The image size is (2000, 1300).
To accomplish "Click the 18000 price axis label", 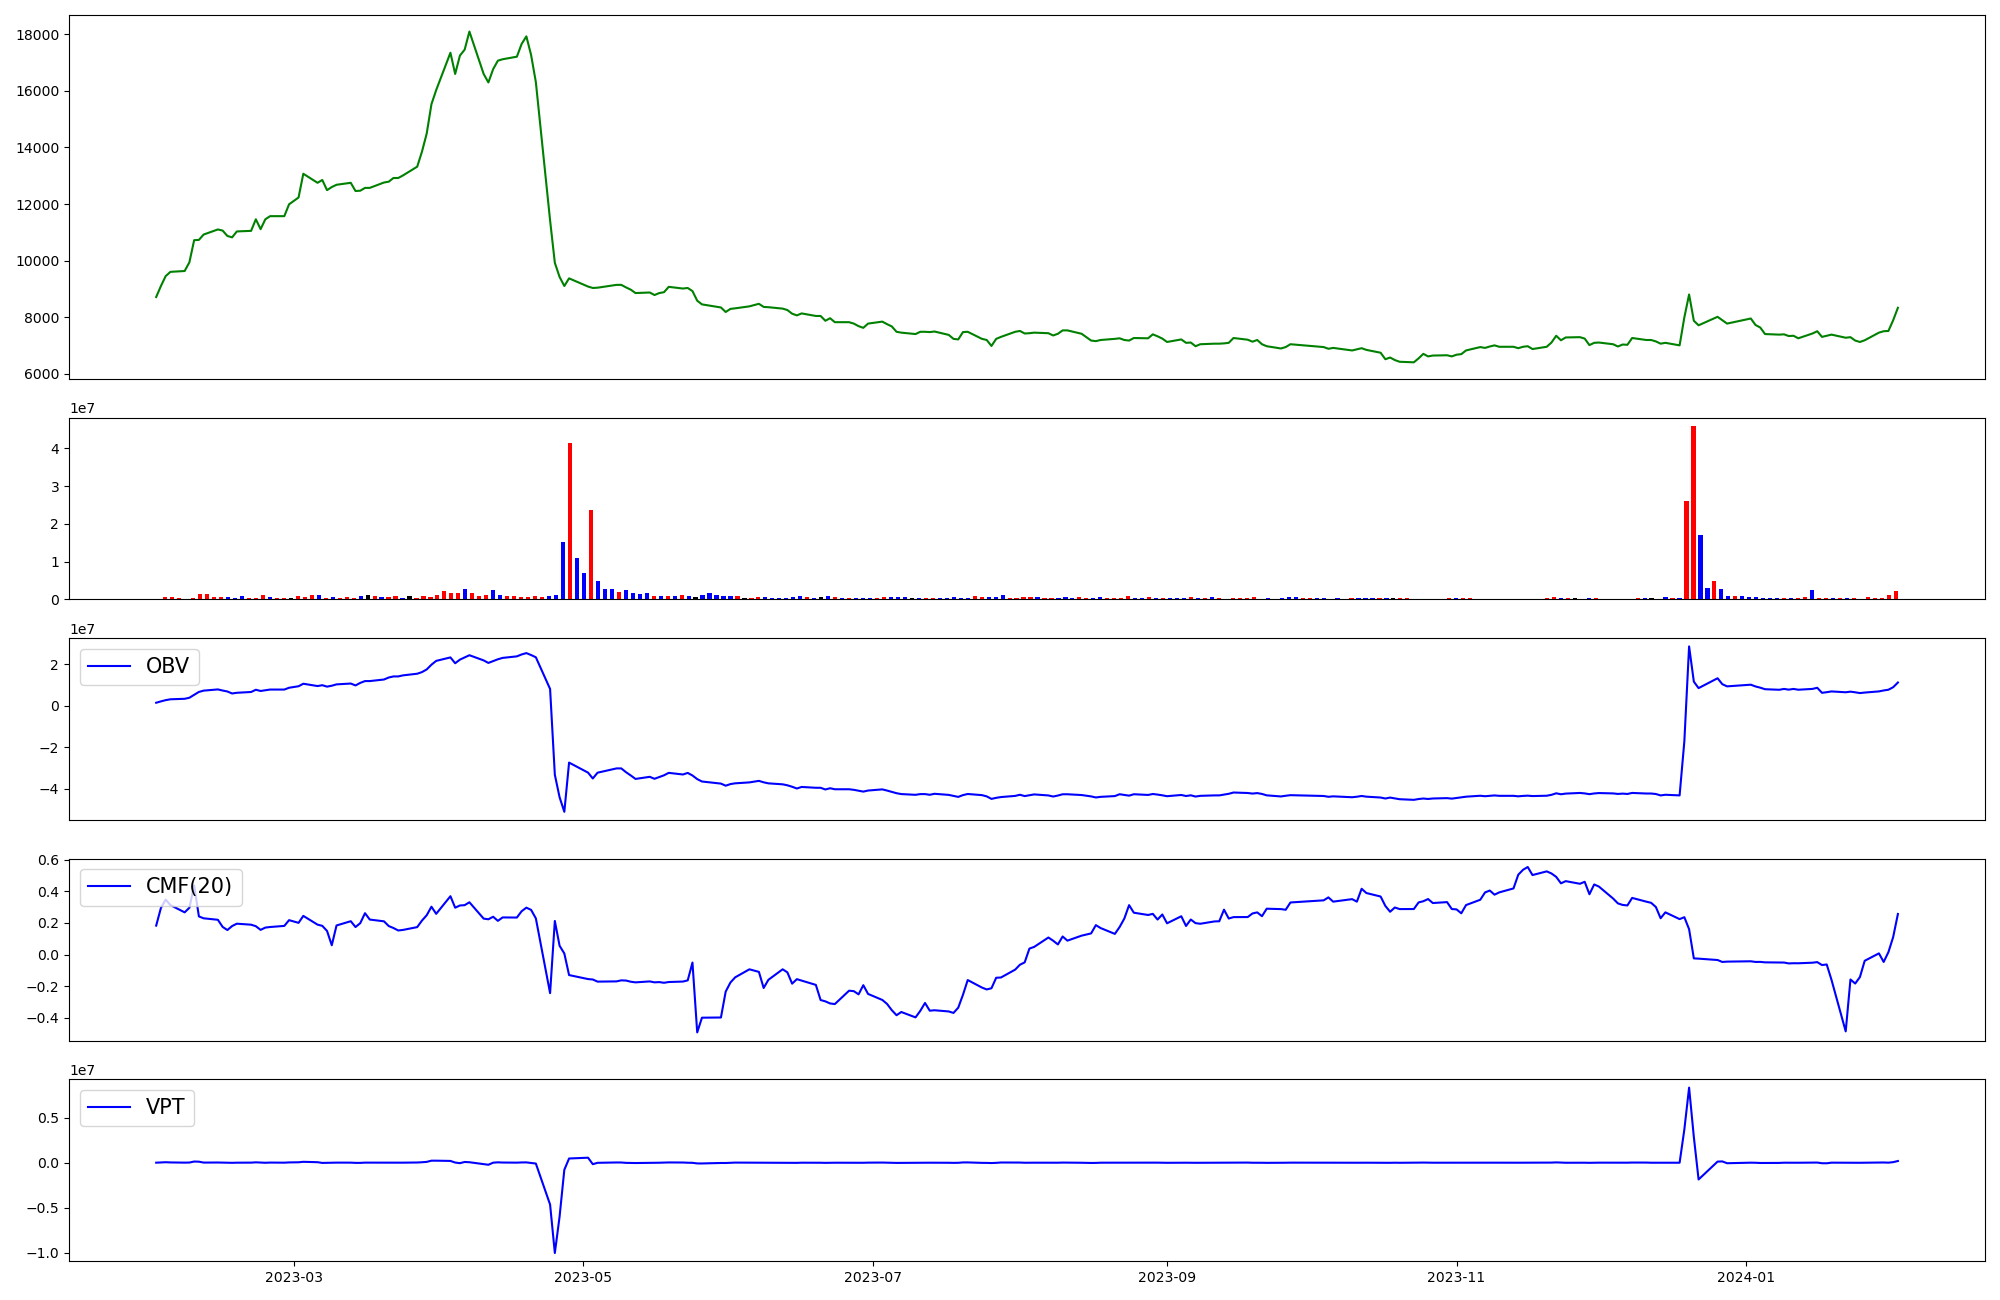I will point(38,35).
